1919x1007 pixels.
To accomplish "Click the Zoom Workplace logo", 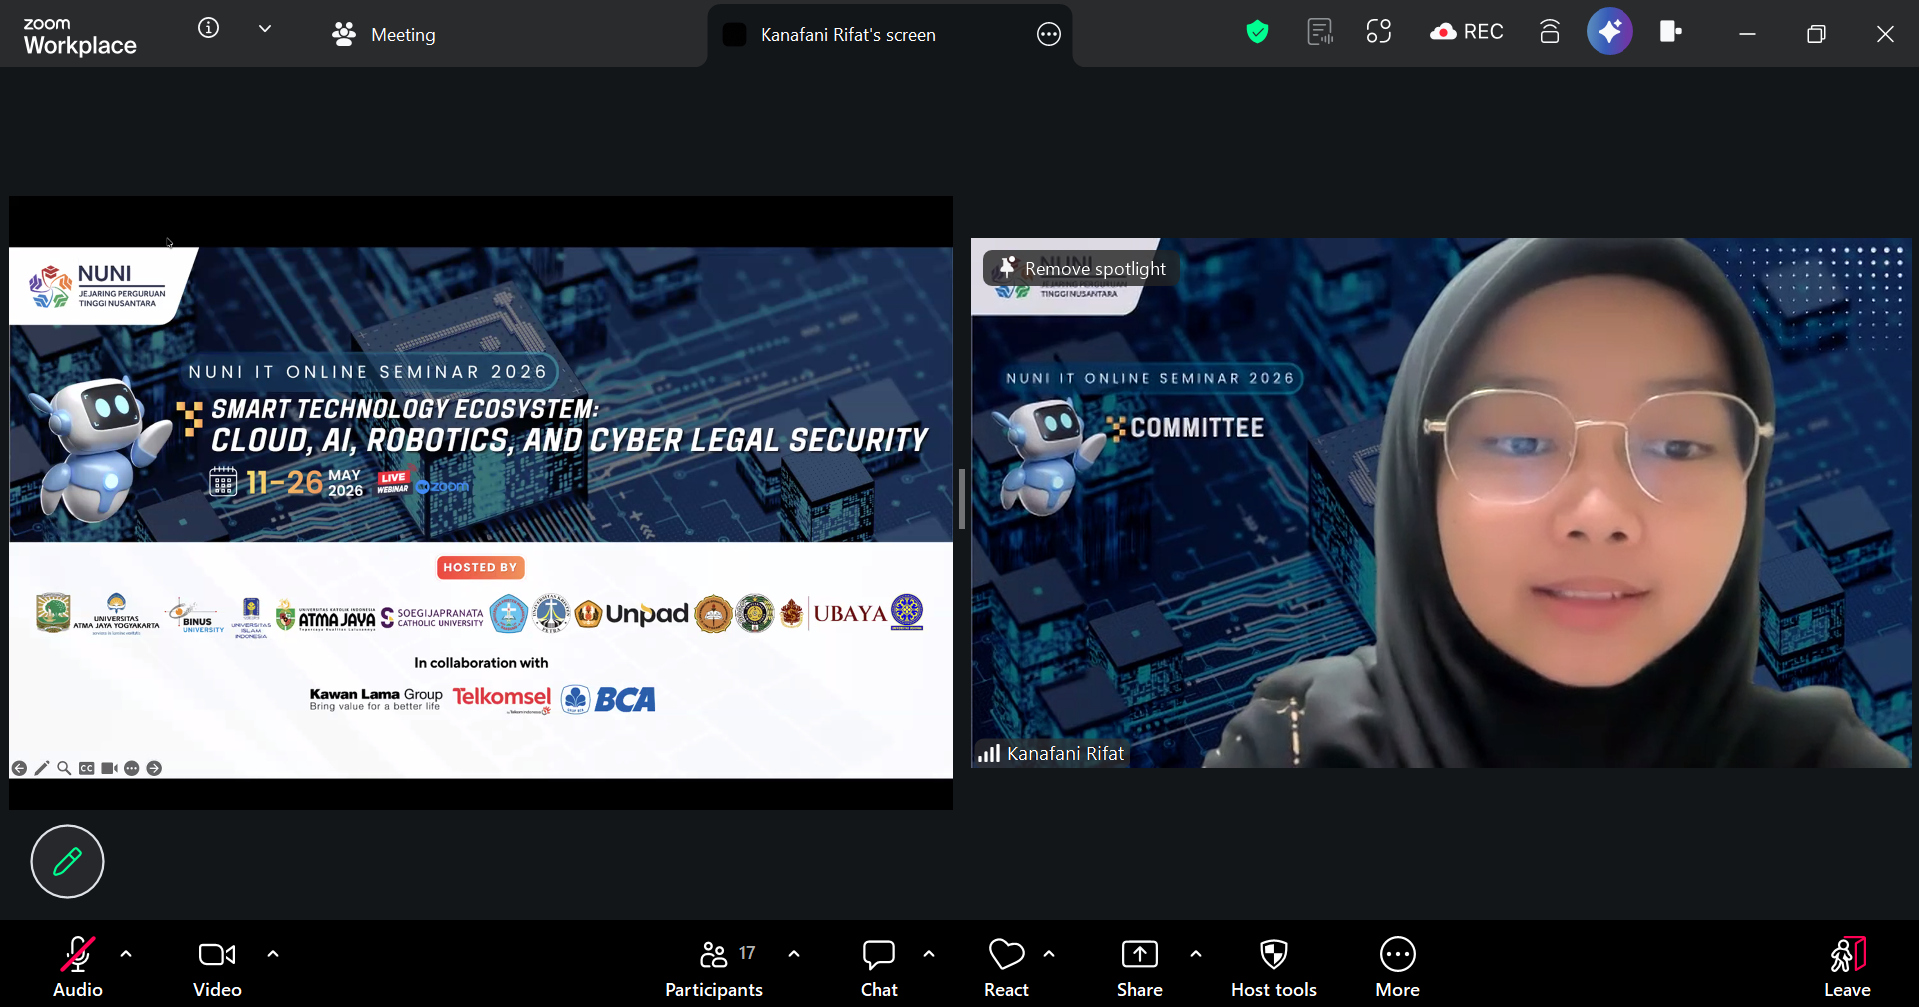I will tap(80, 36).
